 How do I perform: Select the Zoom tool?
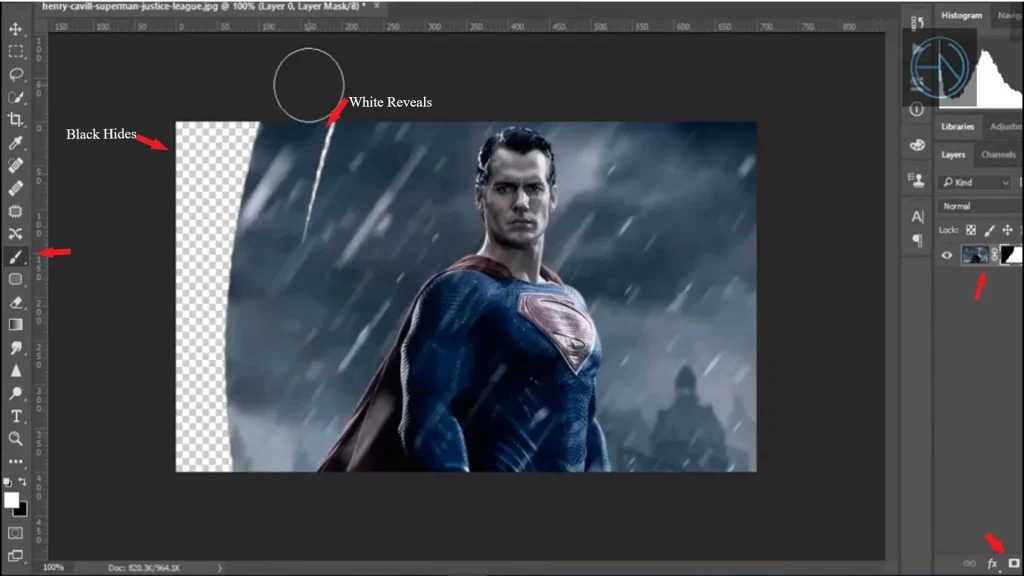[16, 439]
